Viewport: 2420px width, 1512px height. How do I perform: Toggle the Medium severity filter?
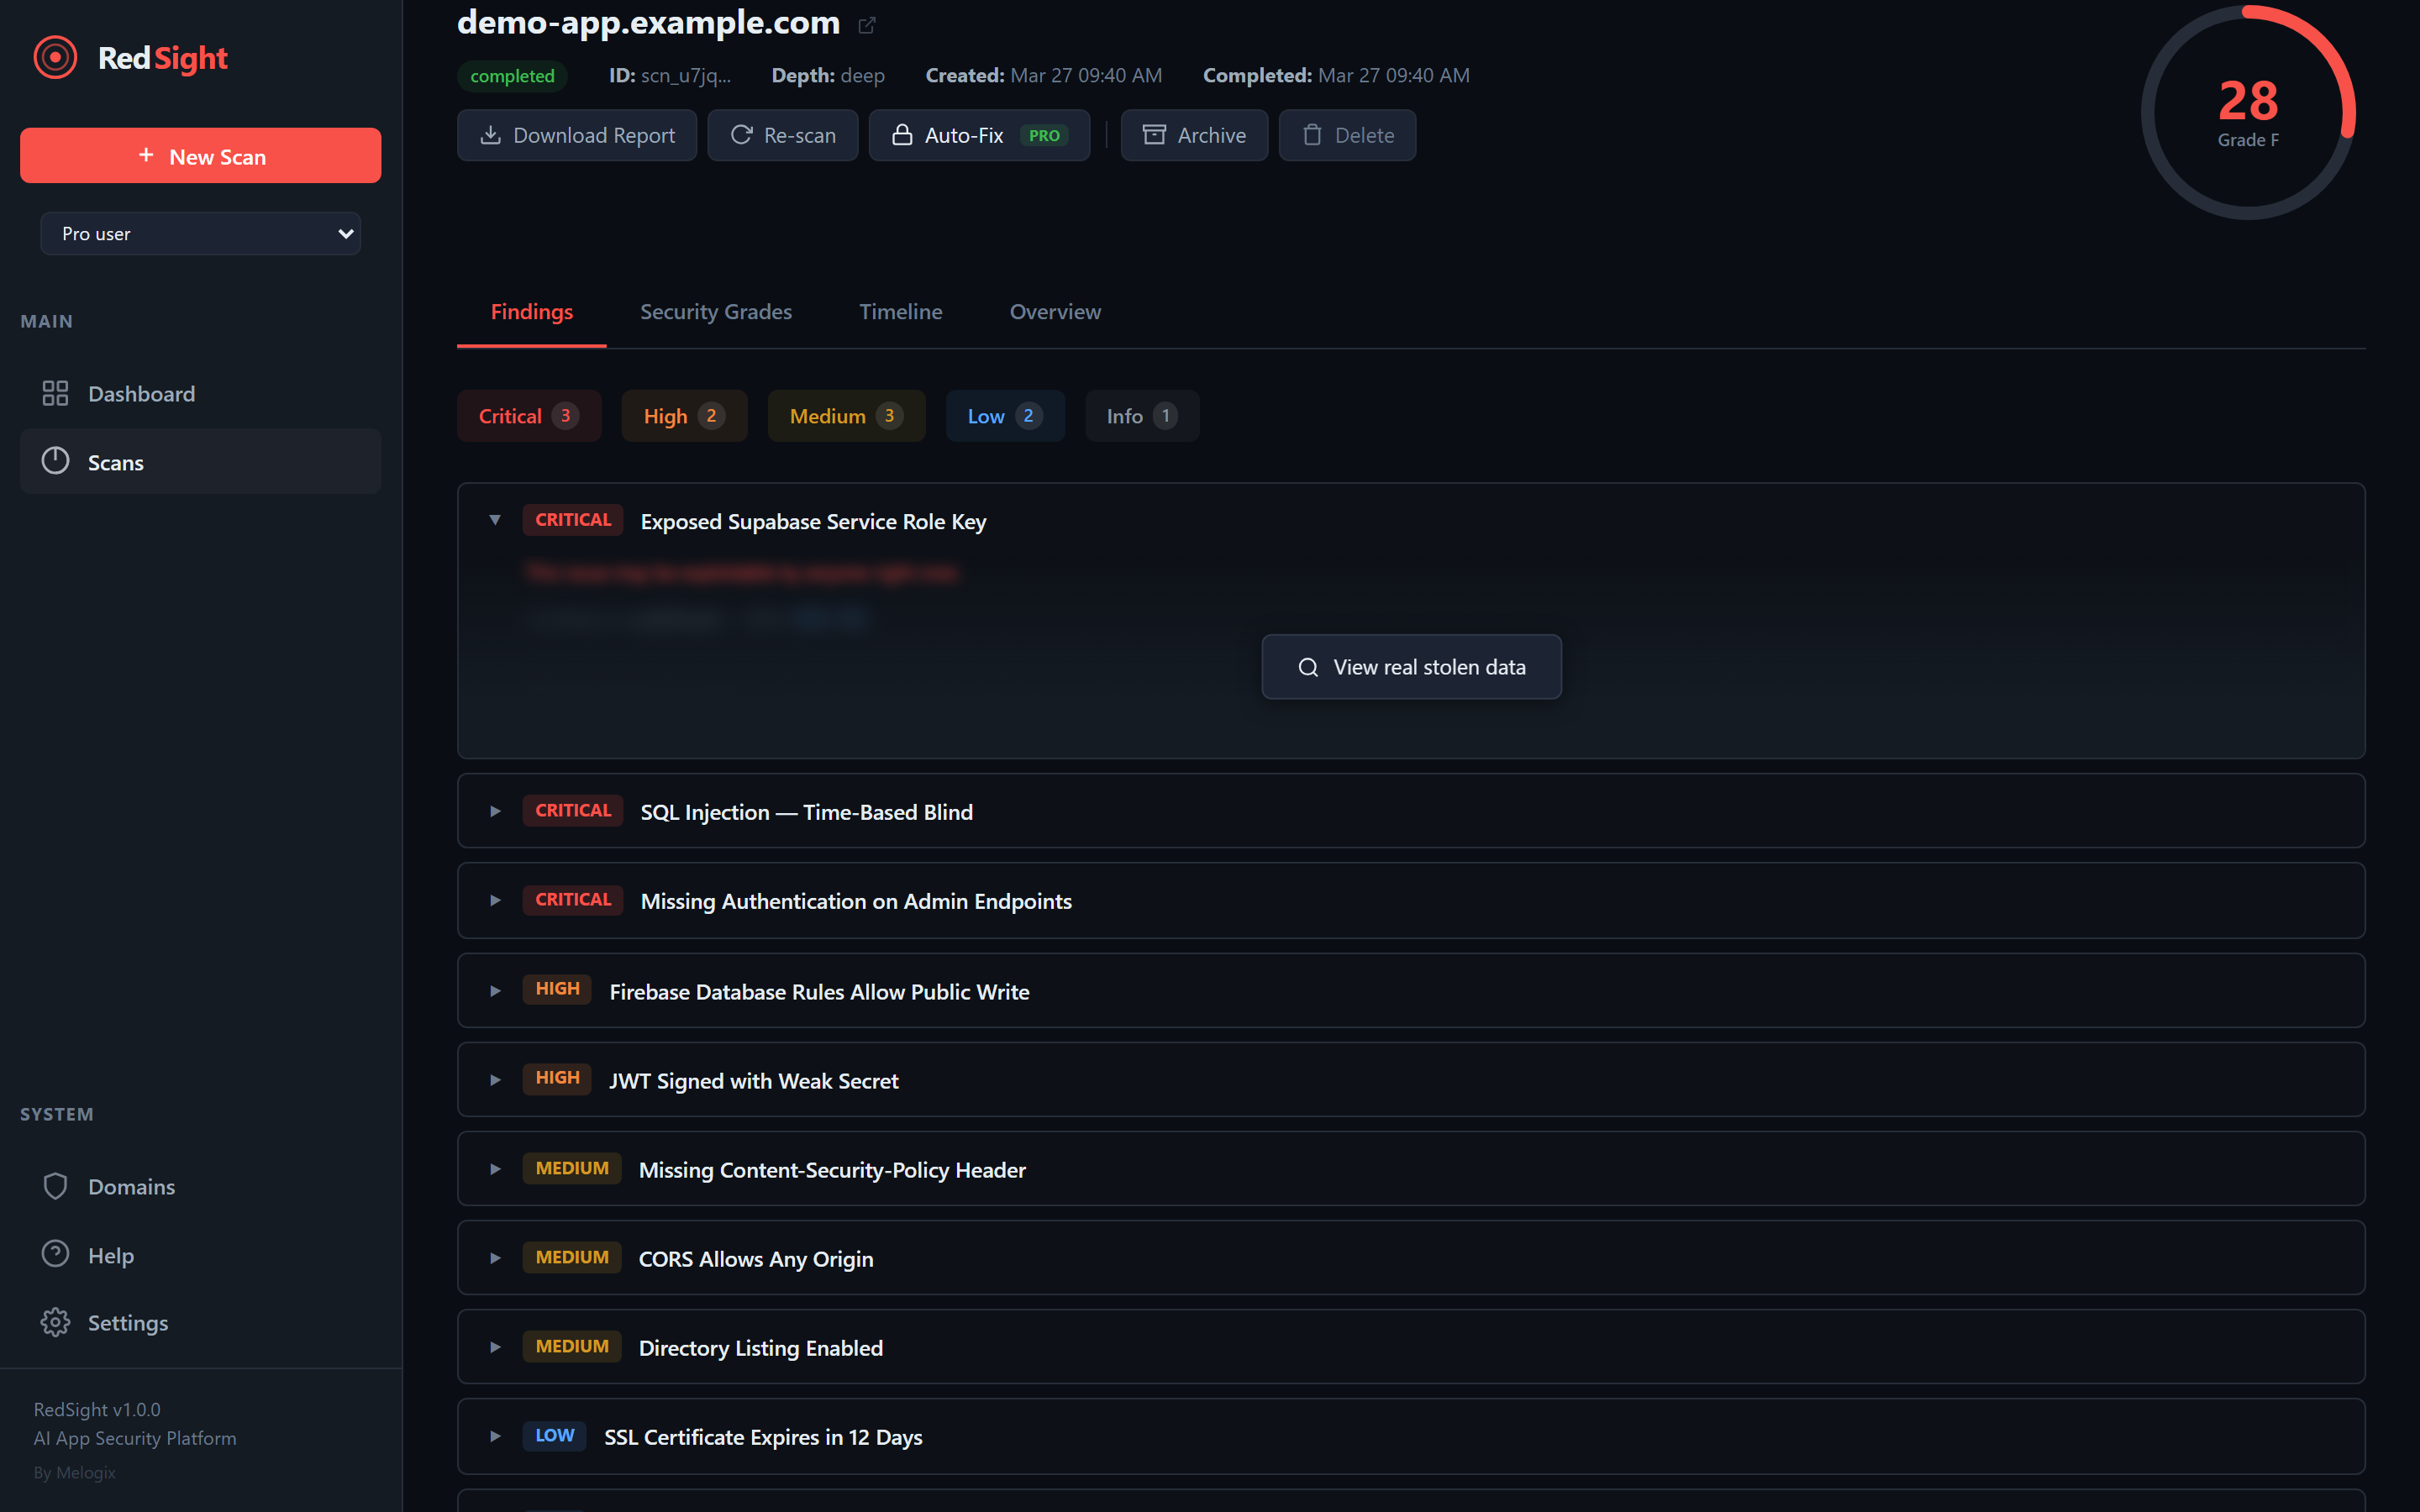tap(845, 416)
